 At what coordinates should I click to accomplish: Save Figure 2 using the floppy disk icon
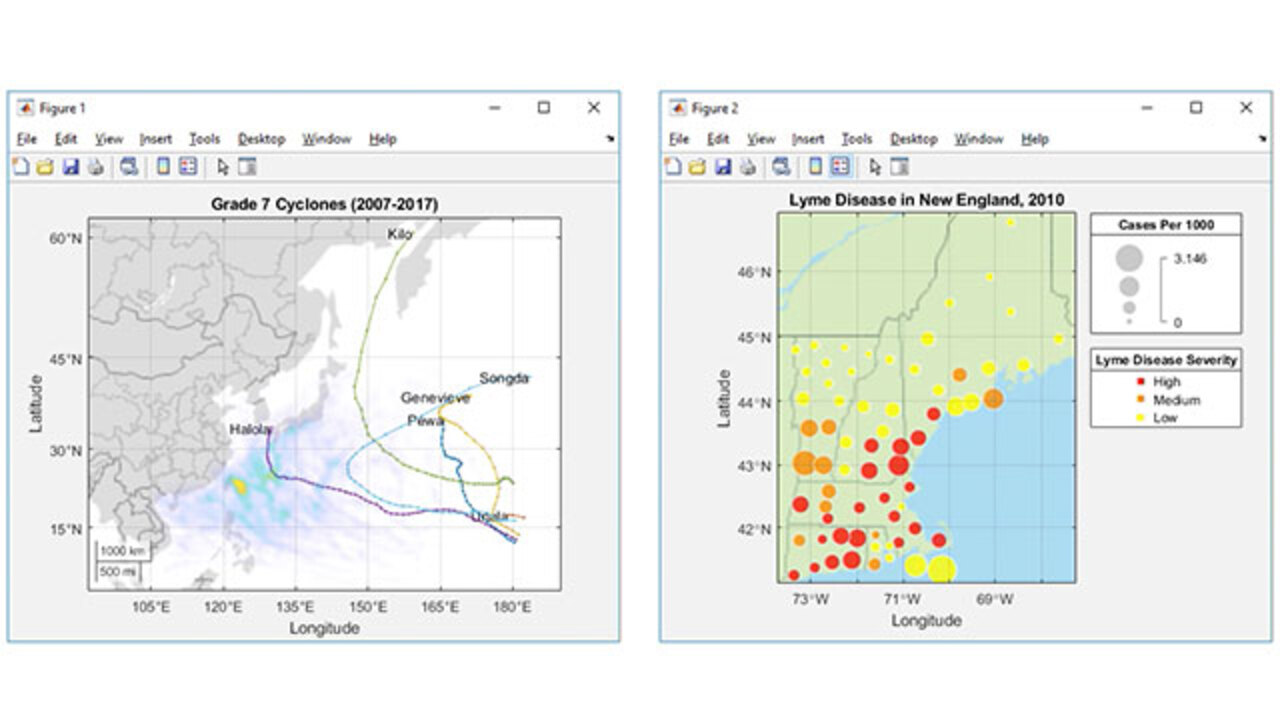(722, 167)
